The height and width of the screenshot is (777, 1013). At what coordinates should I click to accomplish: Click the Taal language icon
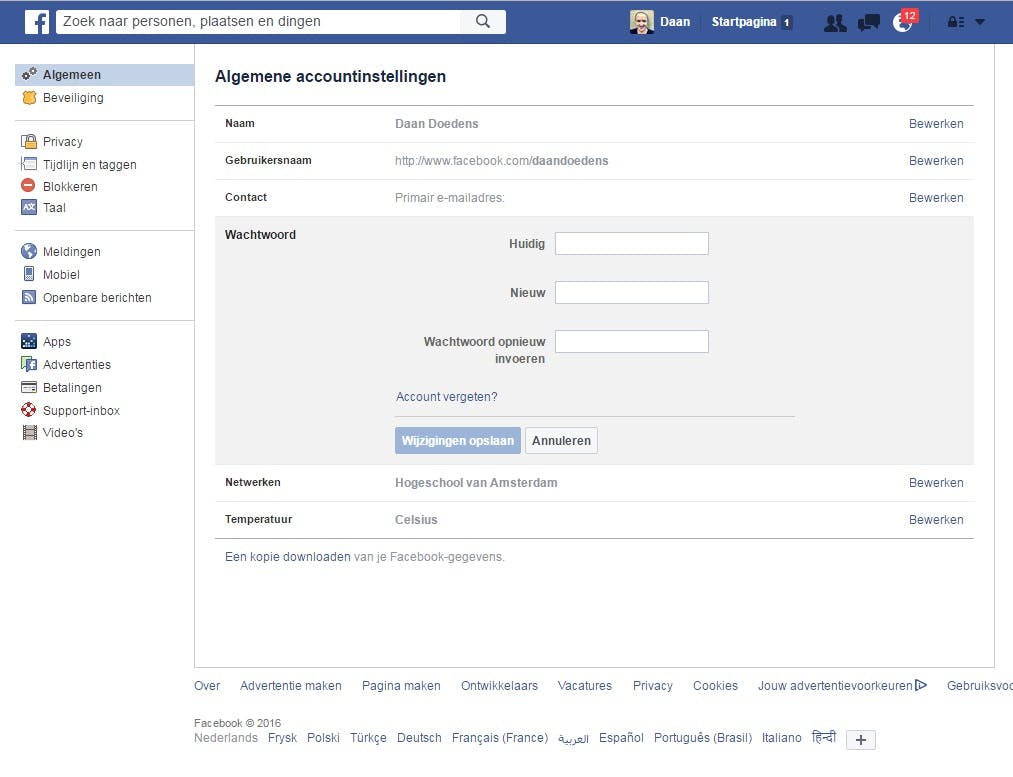tap(29, 207)
